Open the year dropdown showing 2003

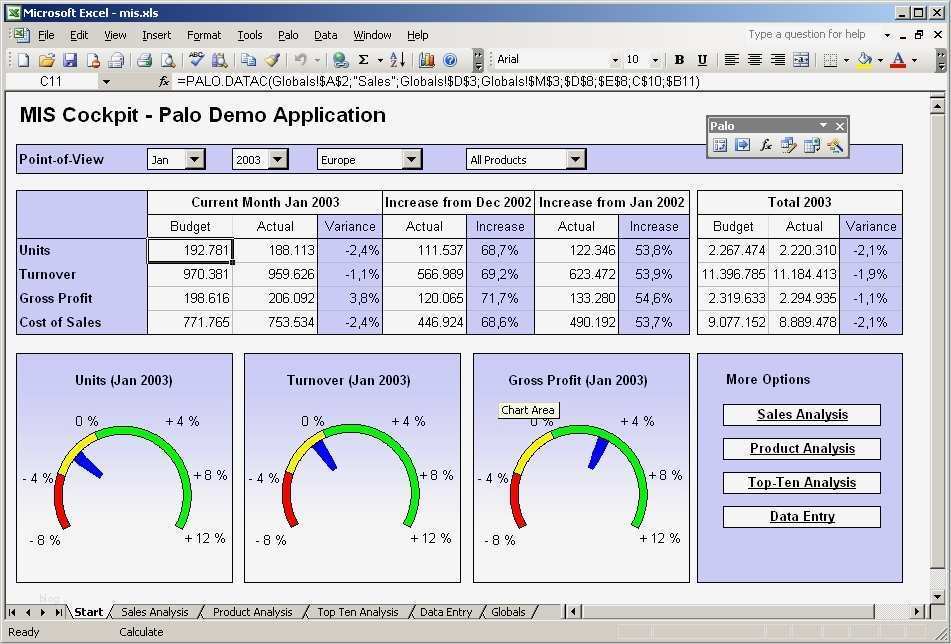[x=277, y=159]
